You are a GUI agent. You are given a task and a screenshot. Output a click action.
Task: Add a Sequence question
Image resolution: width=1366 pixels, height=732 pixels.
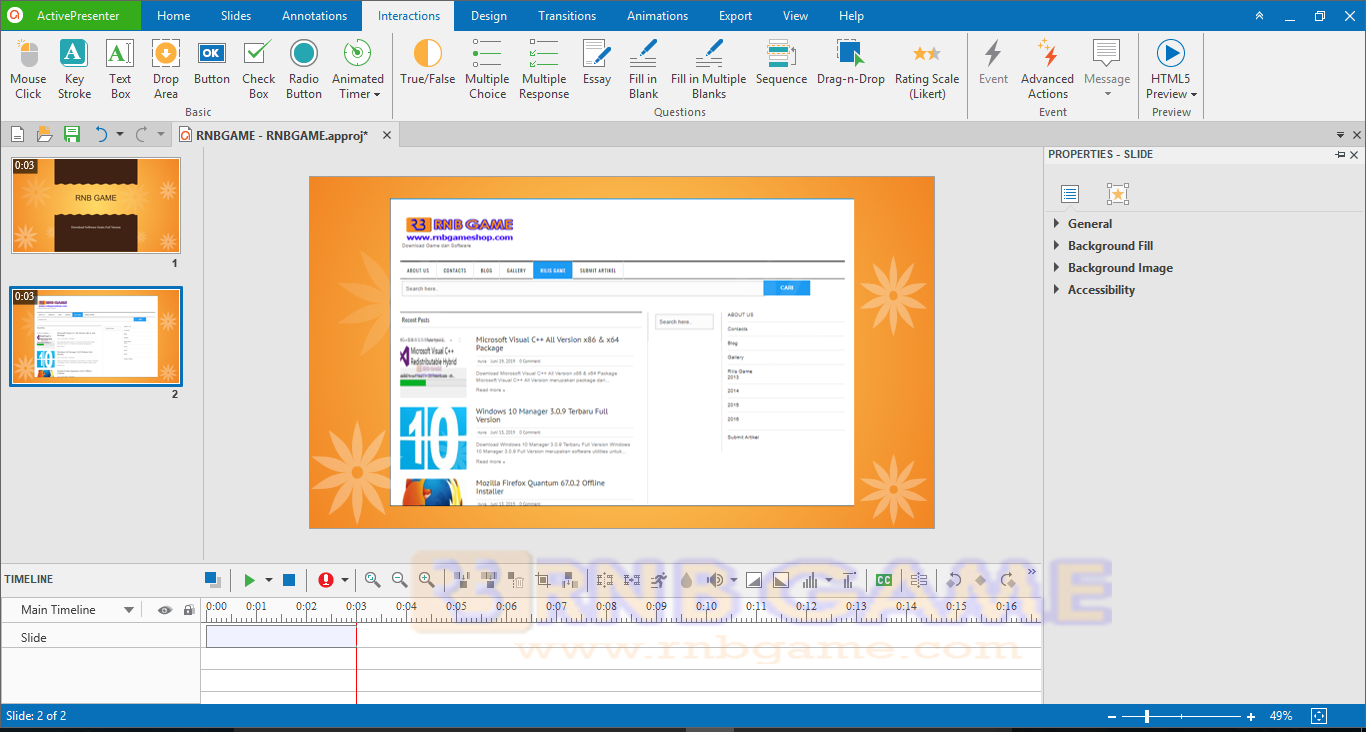tap(781, 63)
